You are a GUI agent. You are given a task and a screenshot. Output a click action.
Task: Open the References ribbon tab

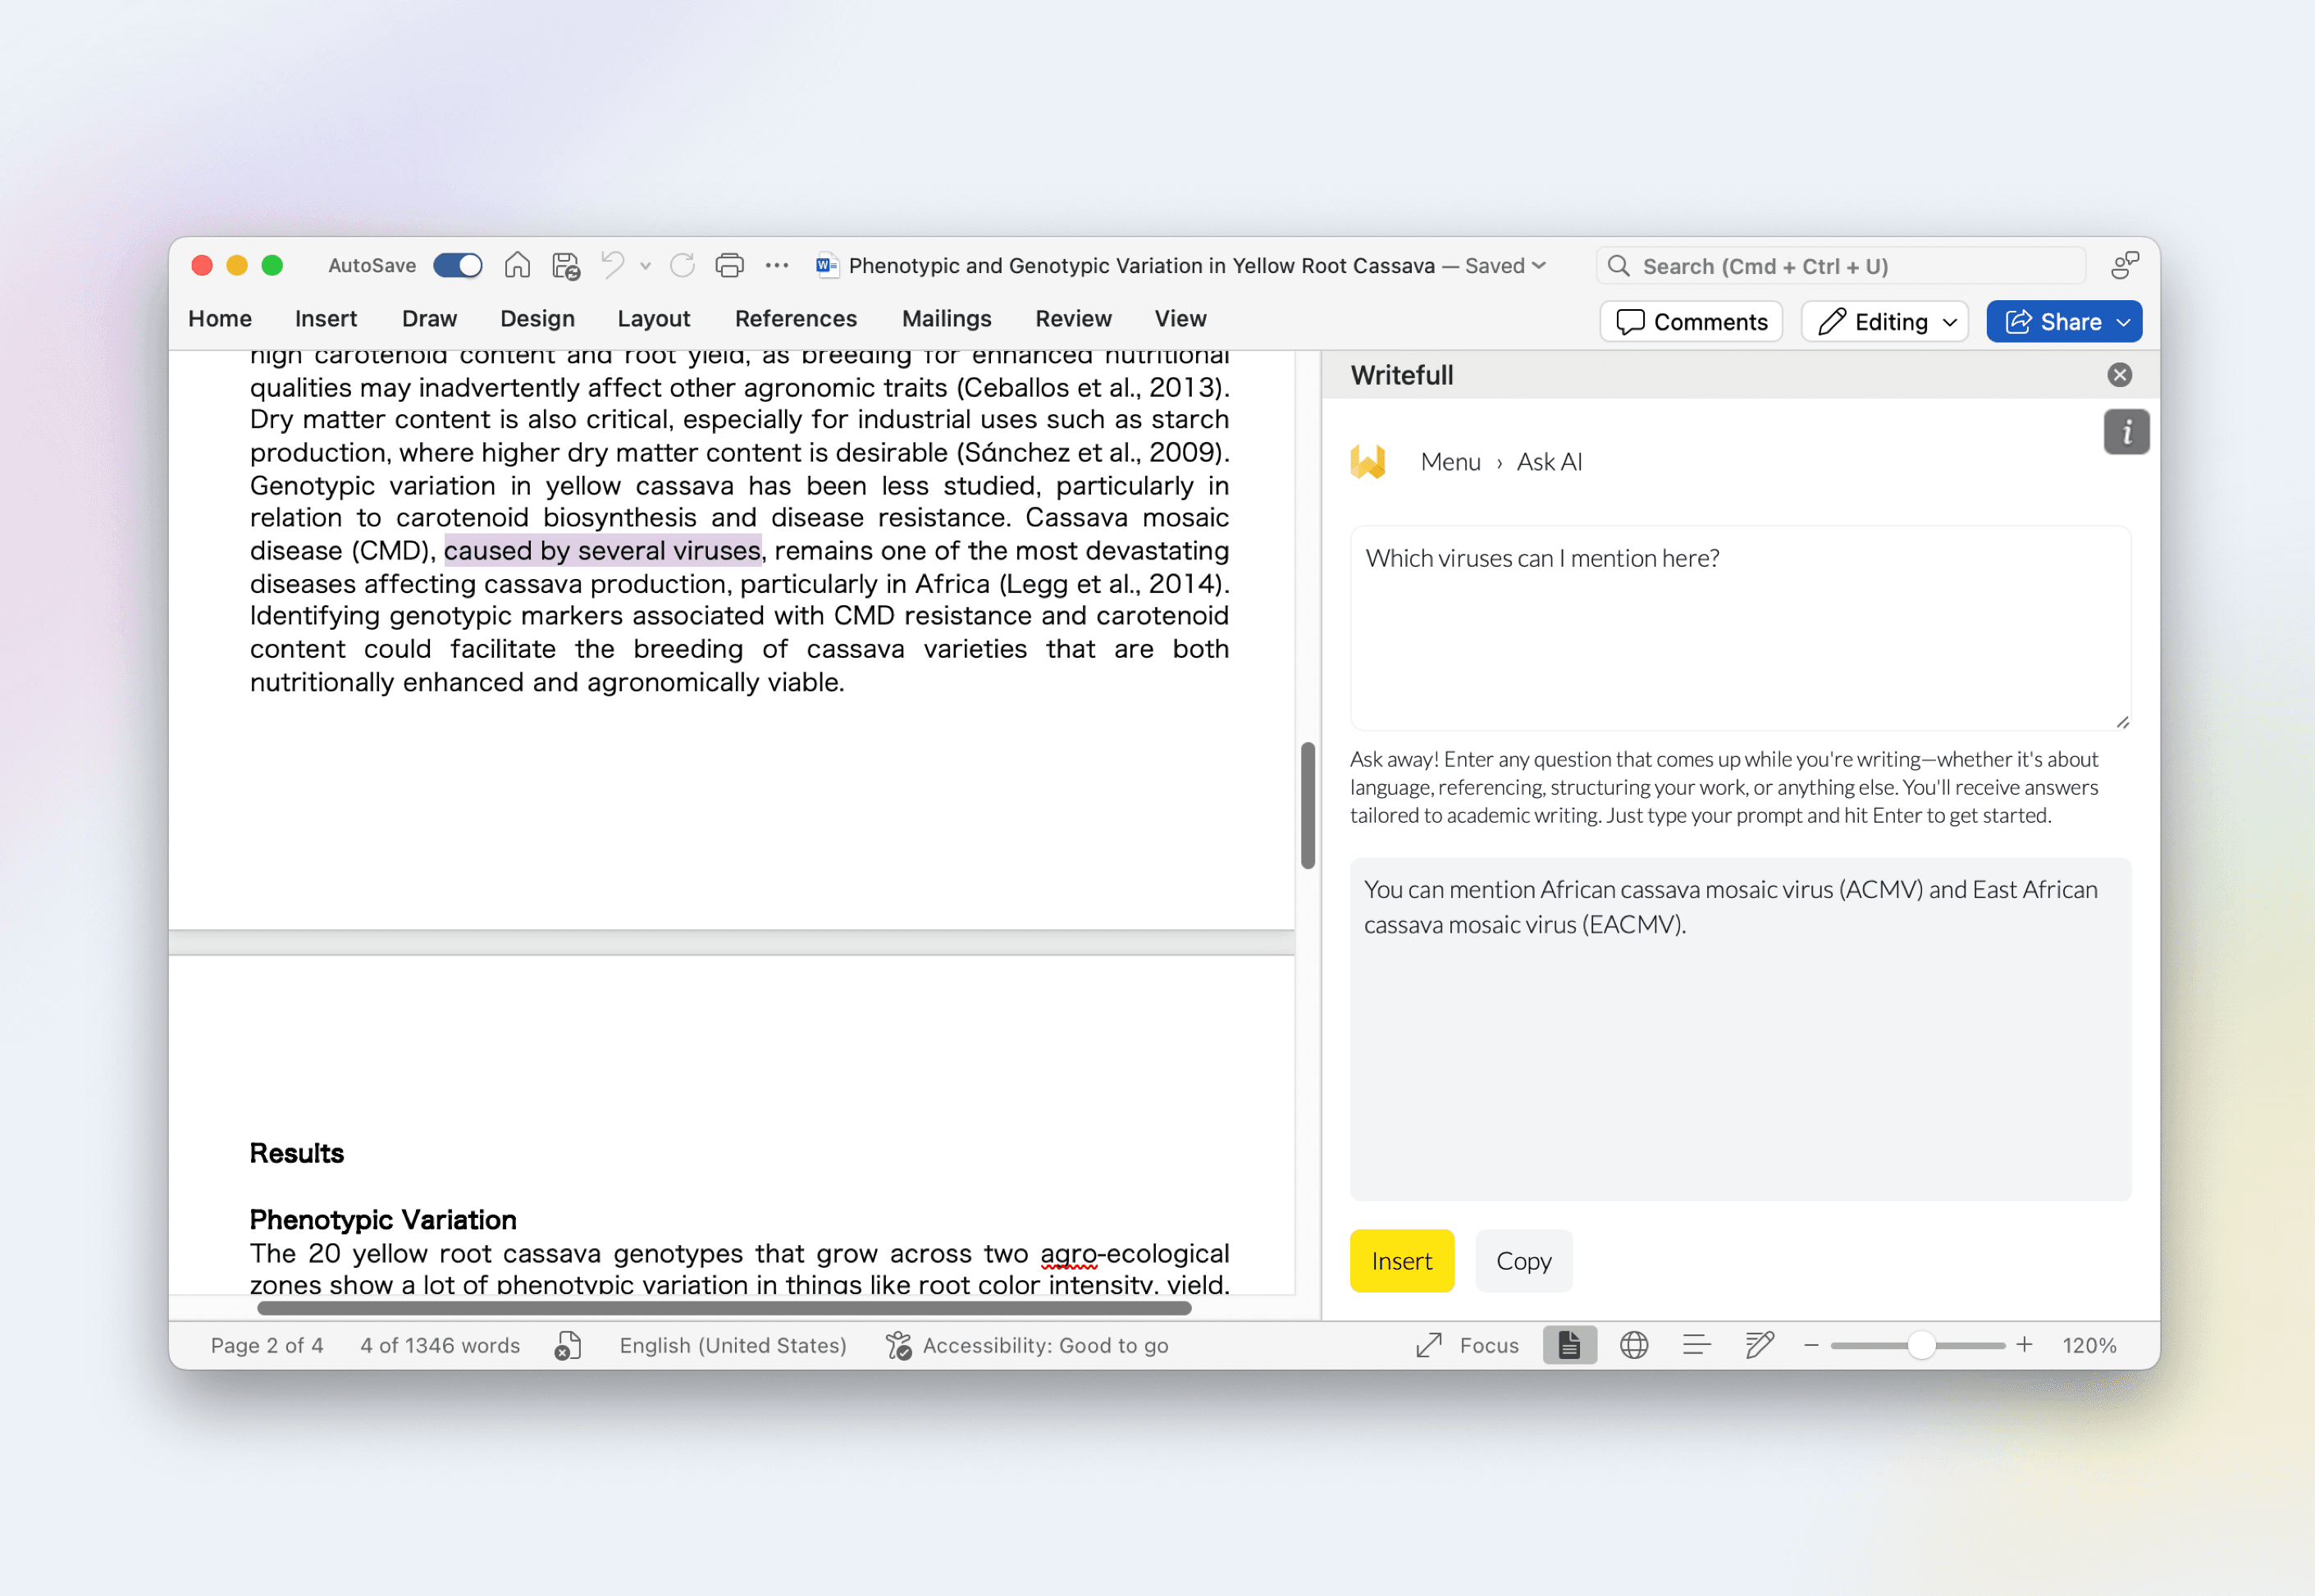coord(795,319)
